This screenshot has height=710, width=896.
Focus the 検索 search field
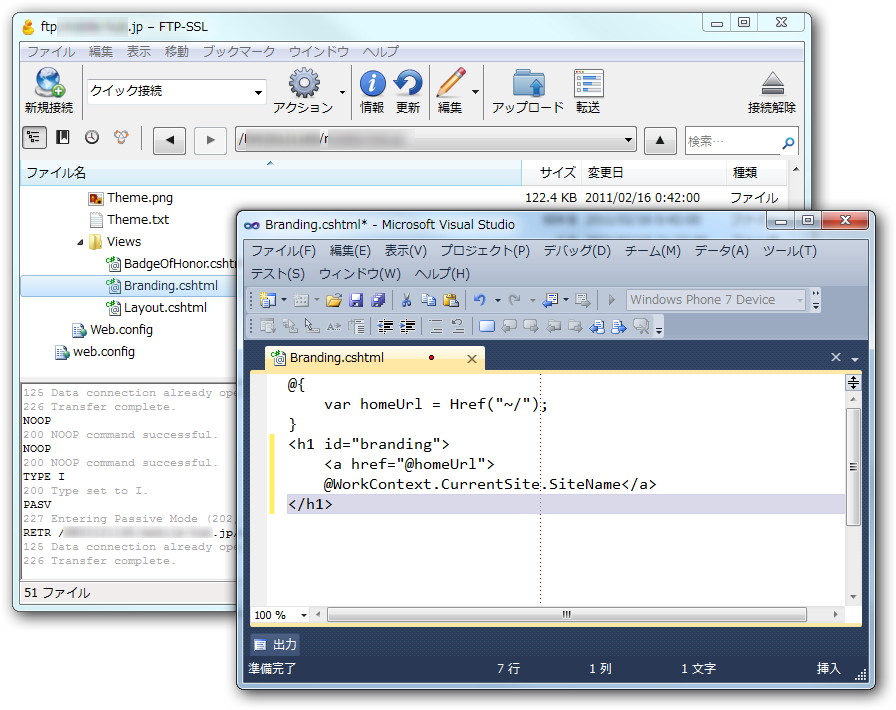coord(733,141)
